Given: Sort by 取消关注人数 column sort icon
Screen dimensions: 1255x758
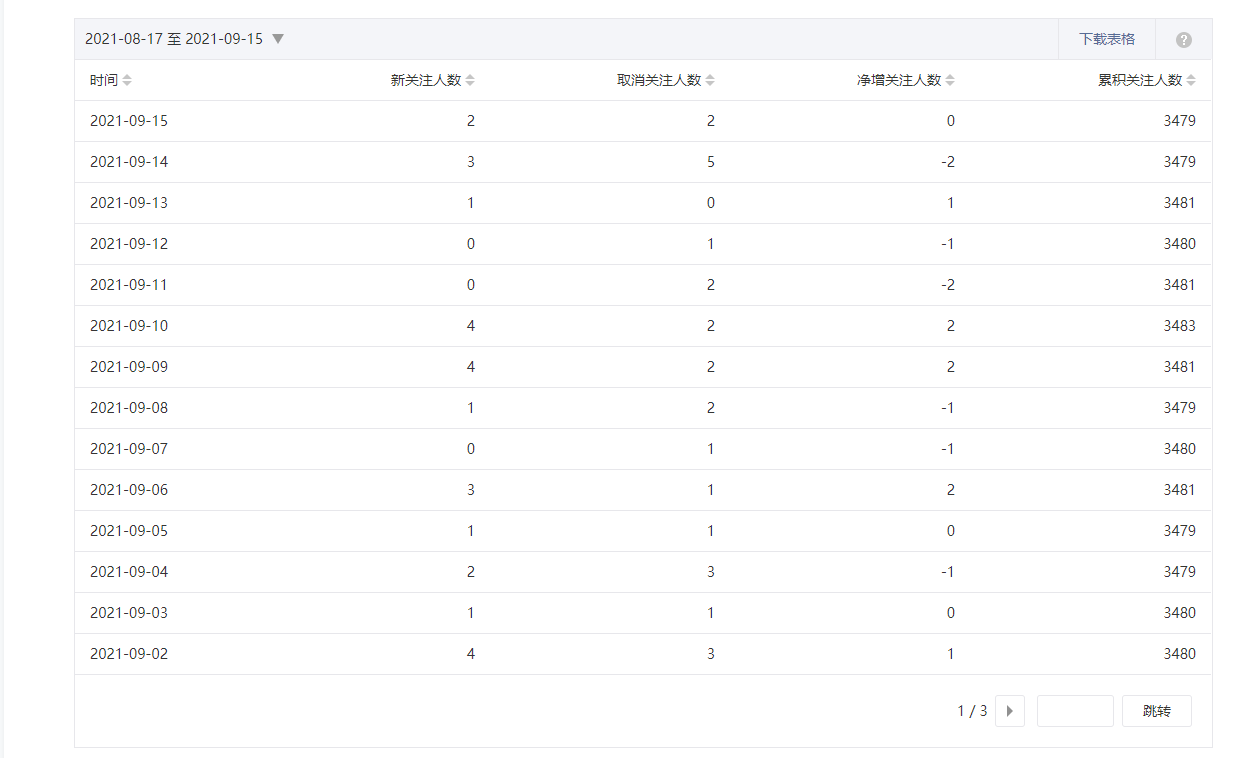Looking at the screenshot, I should point(710,80).
